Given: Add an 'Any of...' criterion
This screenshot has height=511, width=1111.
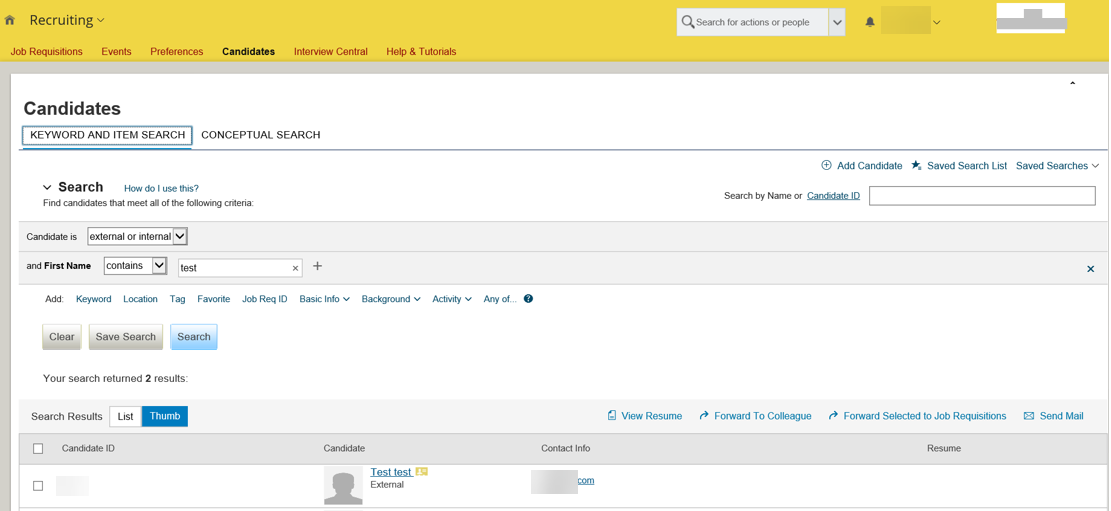Looking at the screenshot, I should coord(500,299).
